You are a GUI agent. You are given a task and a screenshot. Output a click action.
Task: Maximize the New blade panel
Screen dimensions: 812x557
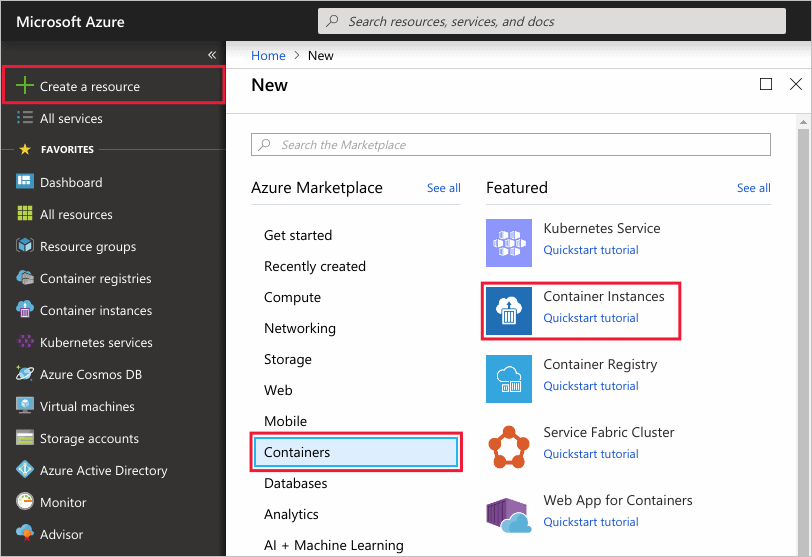[x=766, y=85]
